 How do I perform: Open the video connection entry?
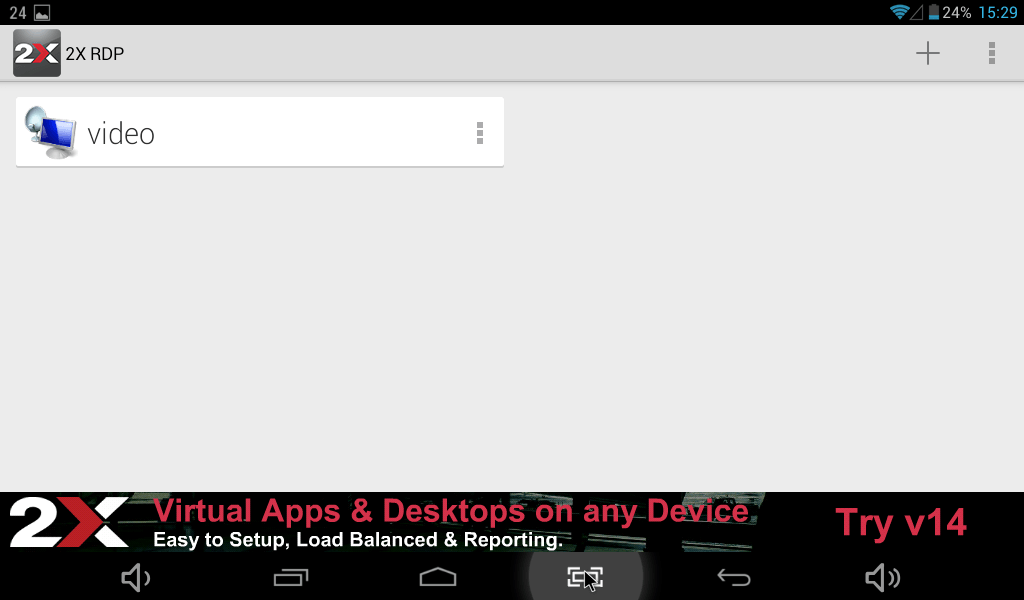(x=260, y=132)
